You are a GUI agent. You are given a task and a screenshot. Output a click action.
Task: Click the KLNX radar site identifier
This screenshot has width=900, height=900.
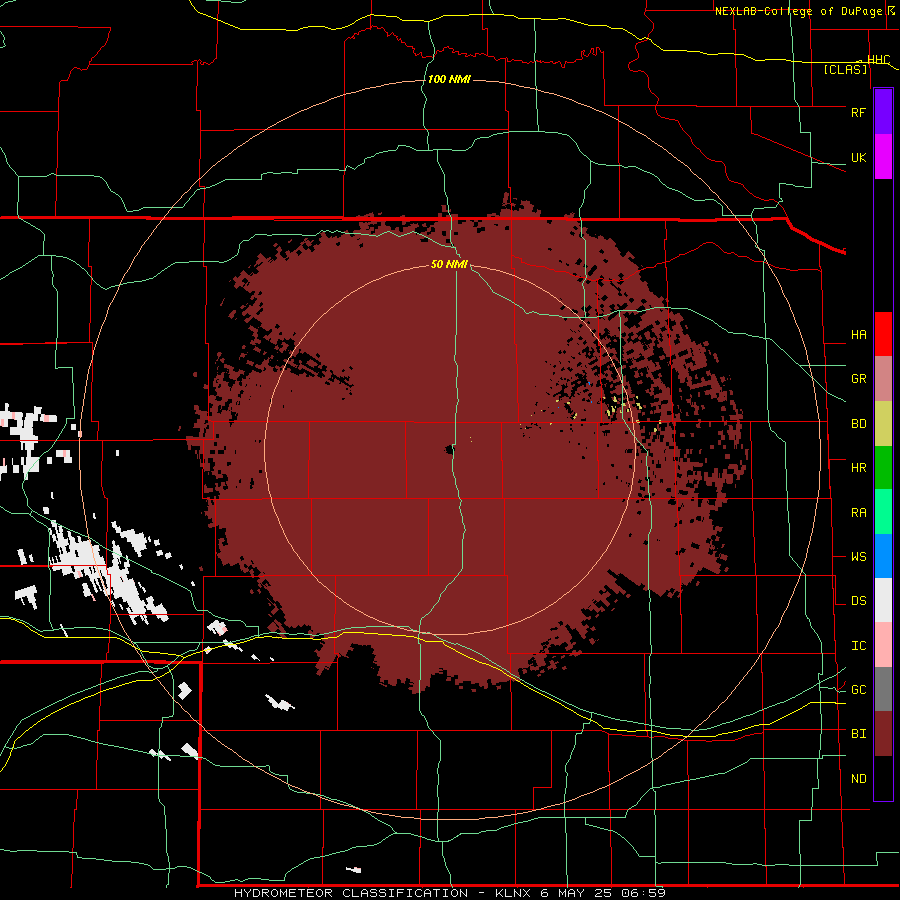point(514,893)
